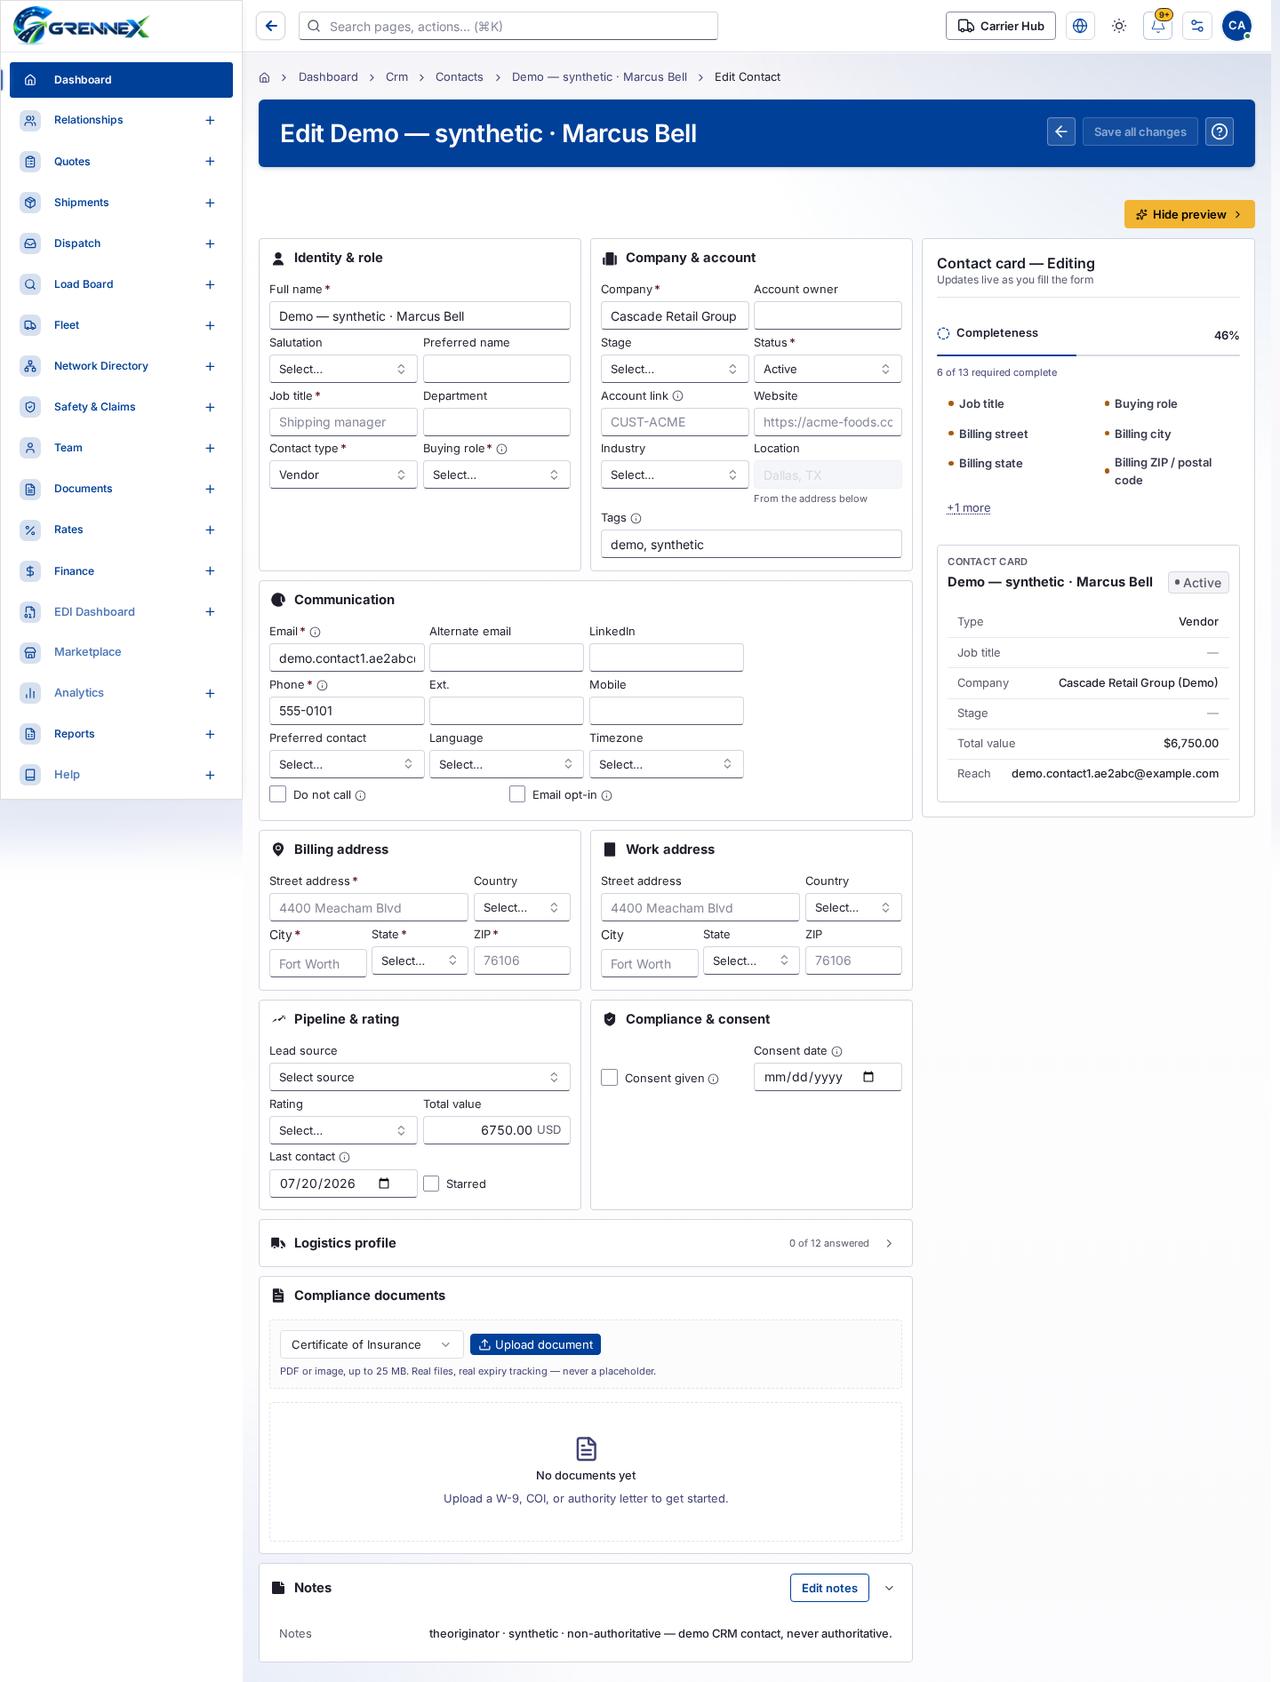Open display settings sliders icon
This screenshot has width=1280, height=1682.
(1197, 26)
